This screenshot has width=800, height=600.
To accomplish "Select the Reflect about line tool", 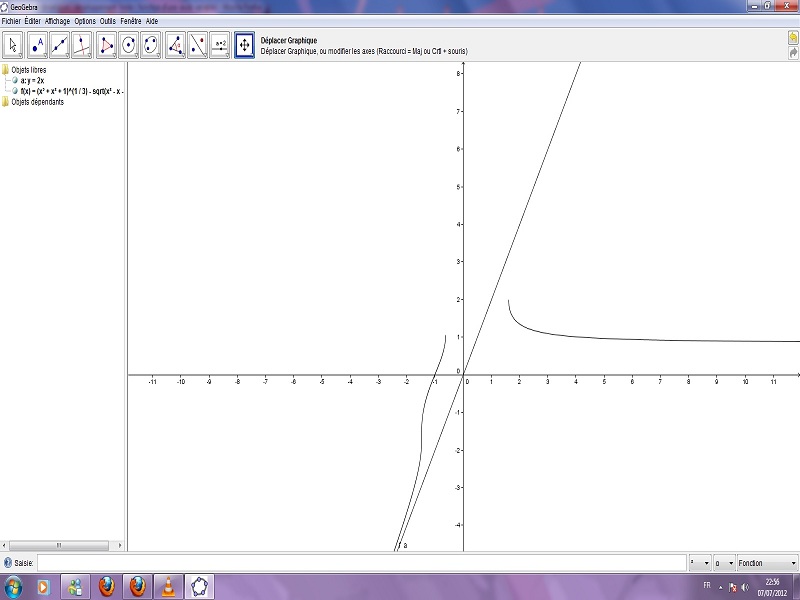I will 198,44.
